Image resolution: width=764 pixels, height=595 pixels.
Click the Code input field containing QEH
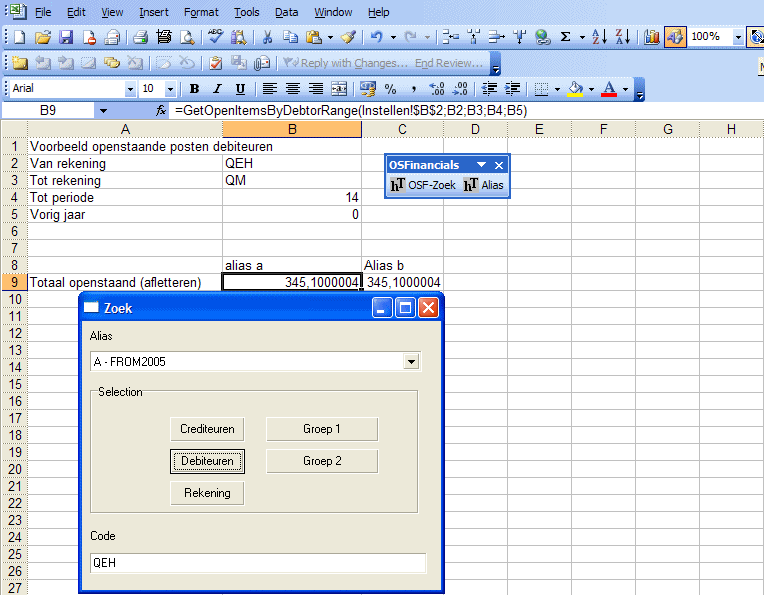pos(258,563)
